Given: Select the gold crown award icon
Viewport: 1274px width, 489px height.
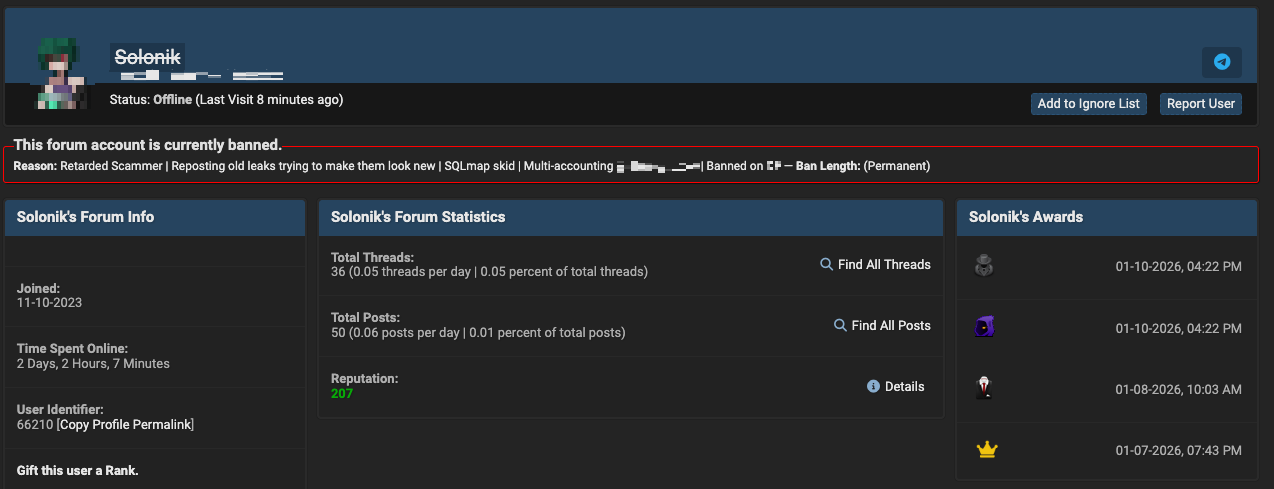Looking at the screenshot, I should coord(987,450).
